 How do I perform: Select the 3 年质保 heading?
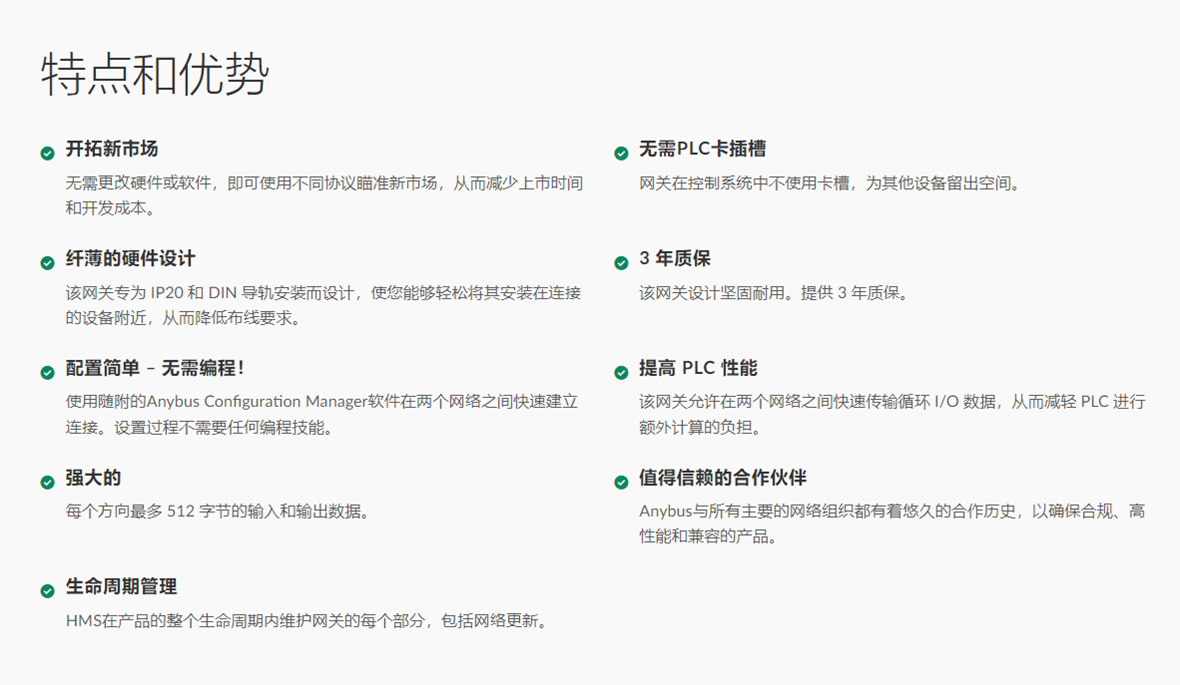pyautogui.click(x=675, y=259)
